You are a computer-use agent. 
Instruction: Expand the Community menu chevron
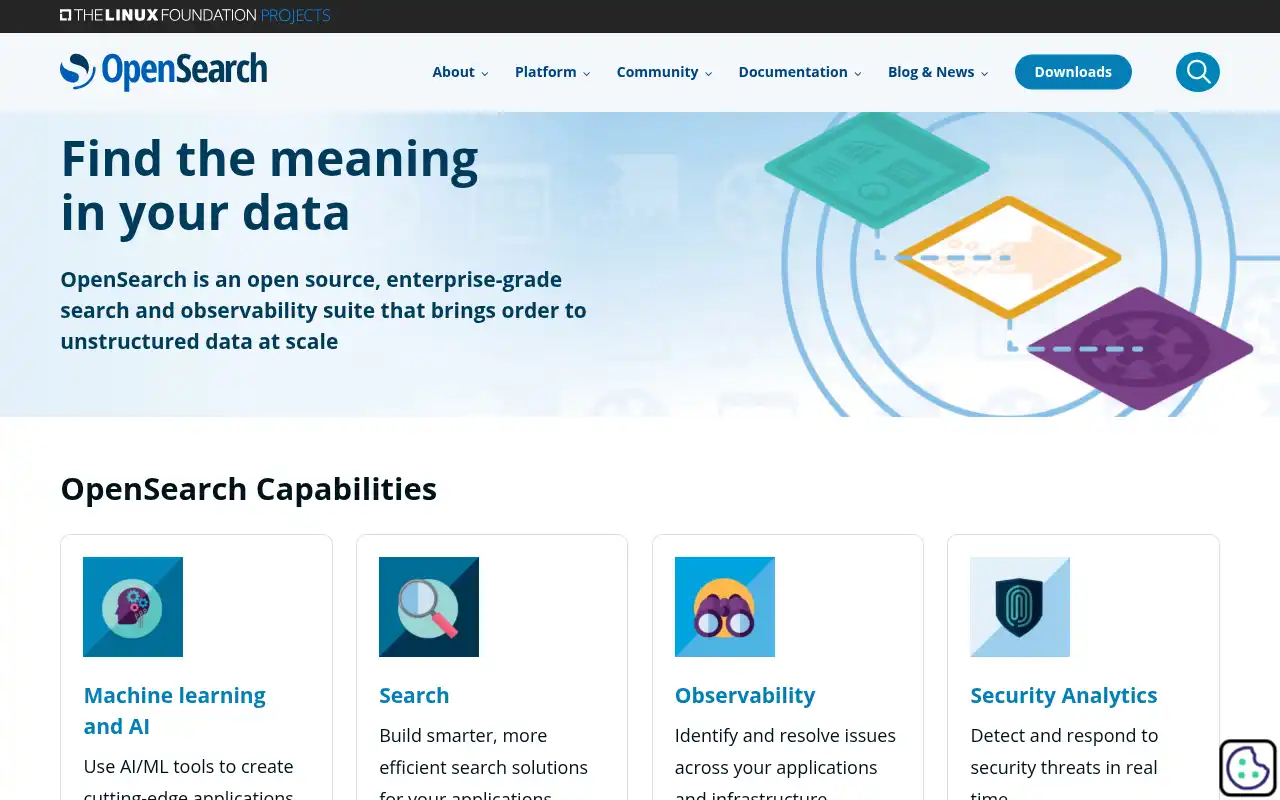(x=708, y=73)
